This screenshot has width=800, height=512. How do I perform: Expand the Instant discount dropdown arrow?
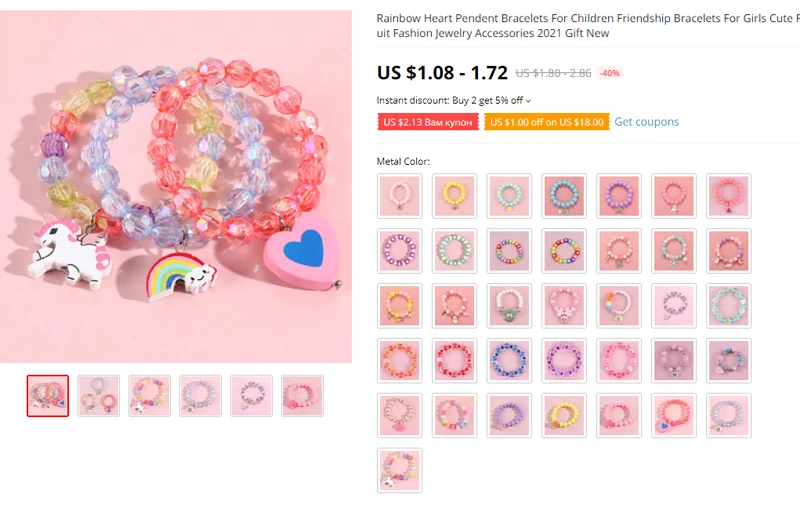click(x=528, y=101)
